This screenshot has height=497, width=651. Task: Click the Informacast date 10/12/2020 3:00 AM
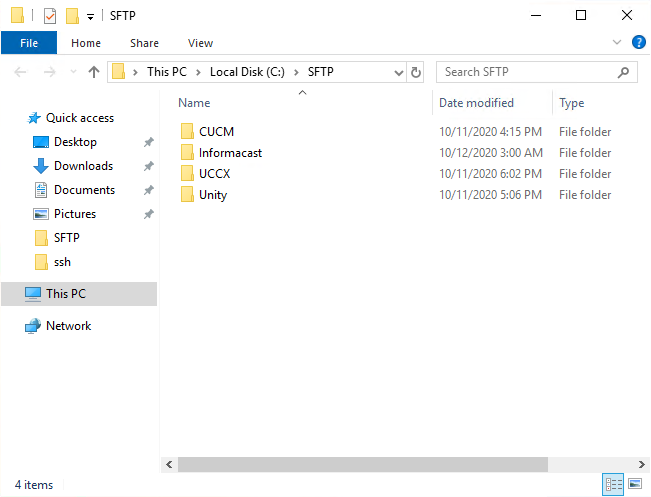tap(491, 153)
